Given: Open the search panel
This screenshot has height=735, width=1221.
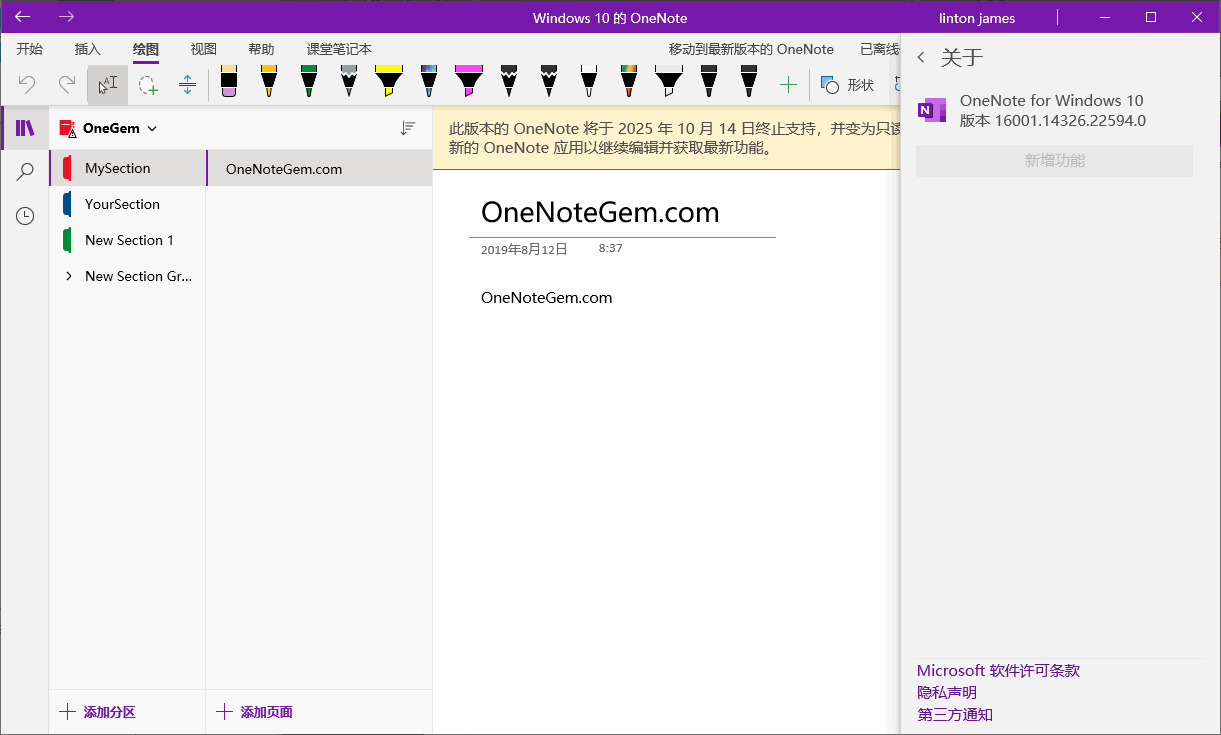Looking at the screenshot, I should pyautogui.click(x=24, y=171).
